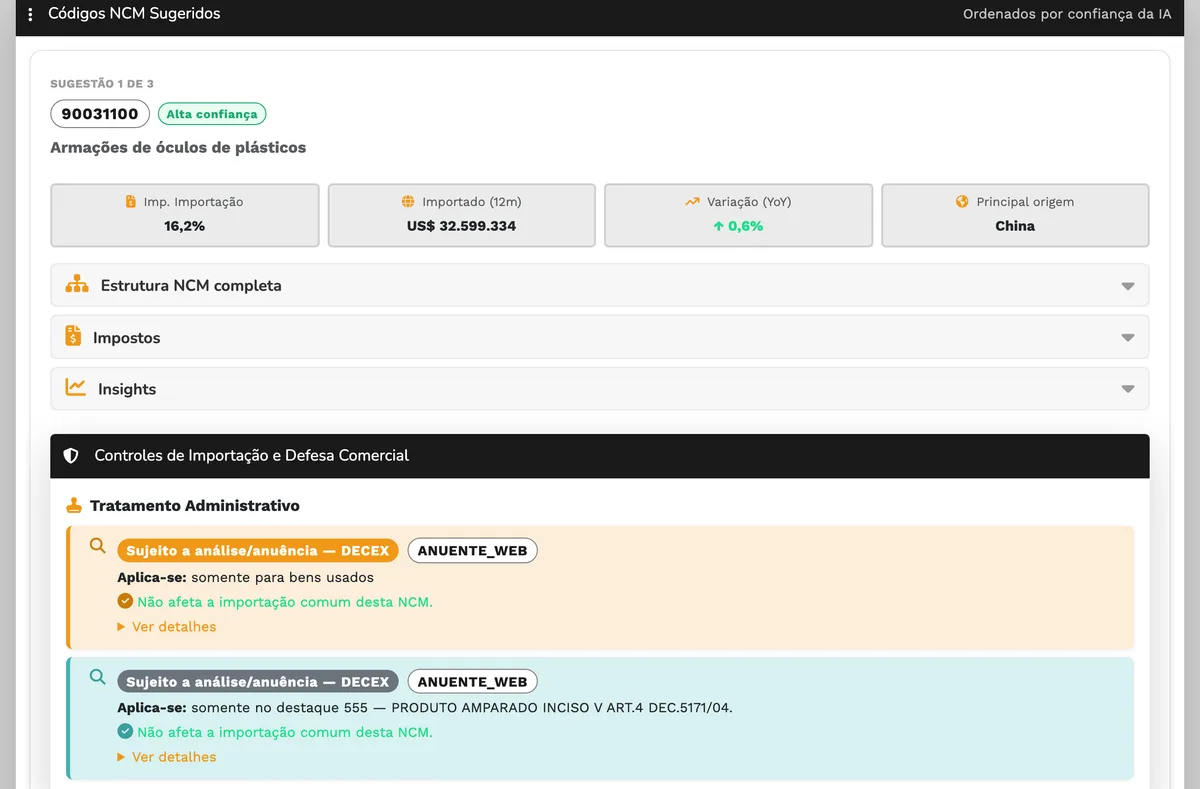Screen dimensions: 1200x789
Task: Click the magnifier icon in the teal DECEX card
Action: pyautogui.click(x=97, y=677)
